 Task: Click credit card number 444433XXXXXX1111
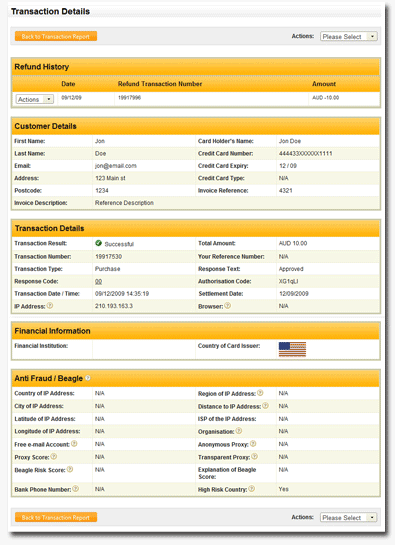(x=306, y=153)
